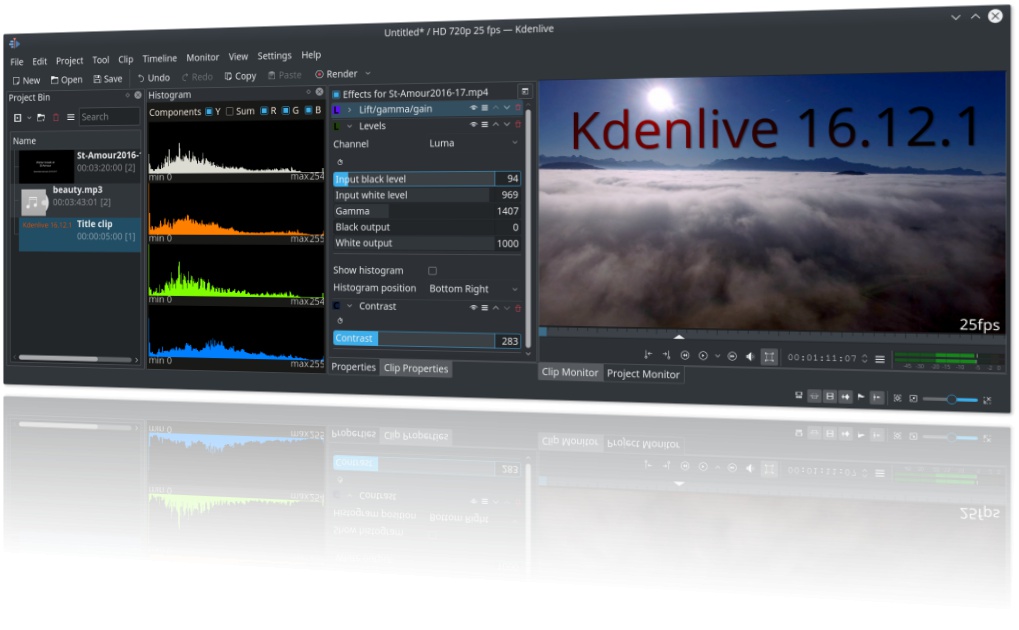Open the Channel dropdown set to Luma

(473, 144)
